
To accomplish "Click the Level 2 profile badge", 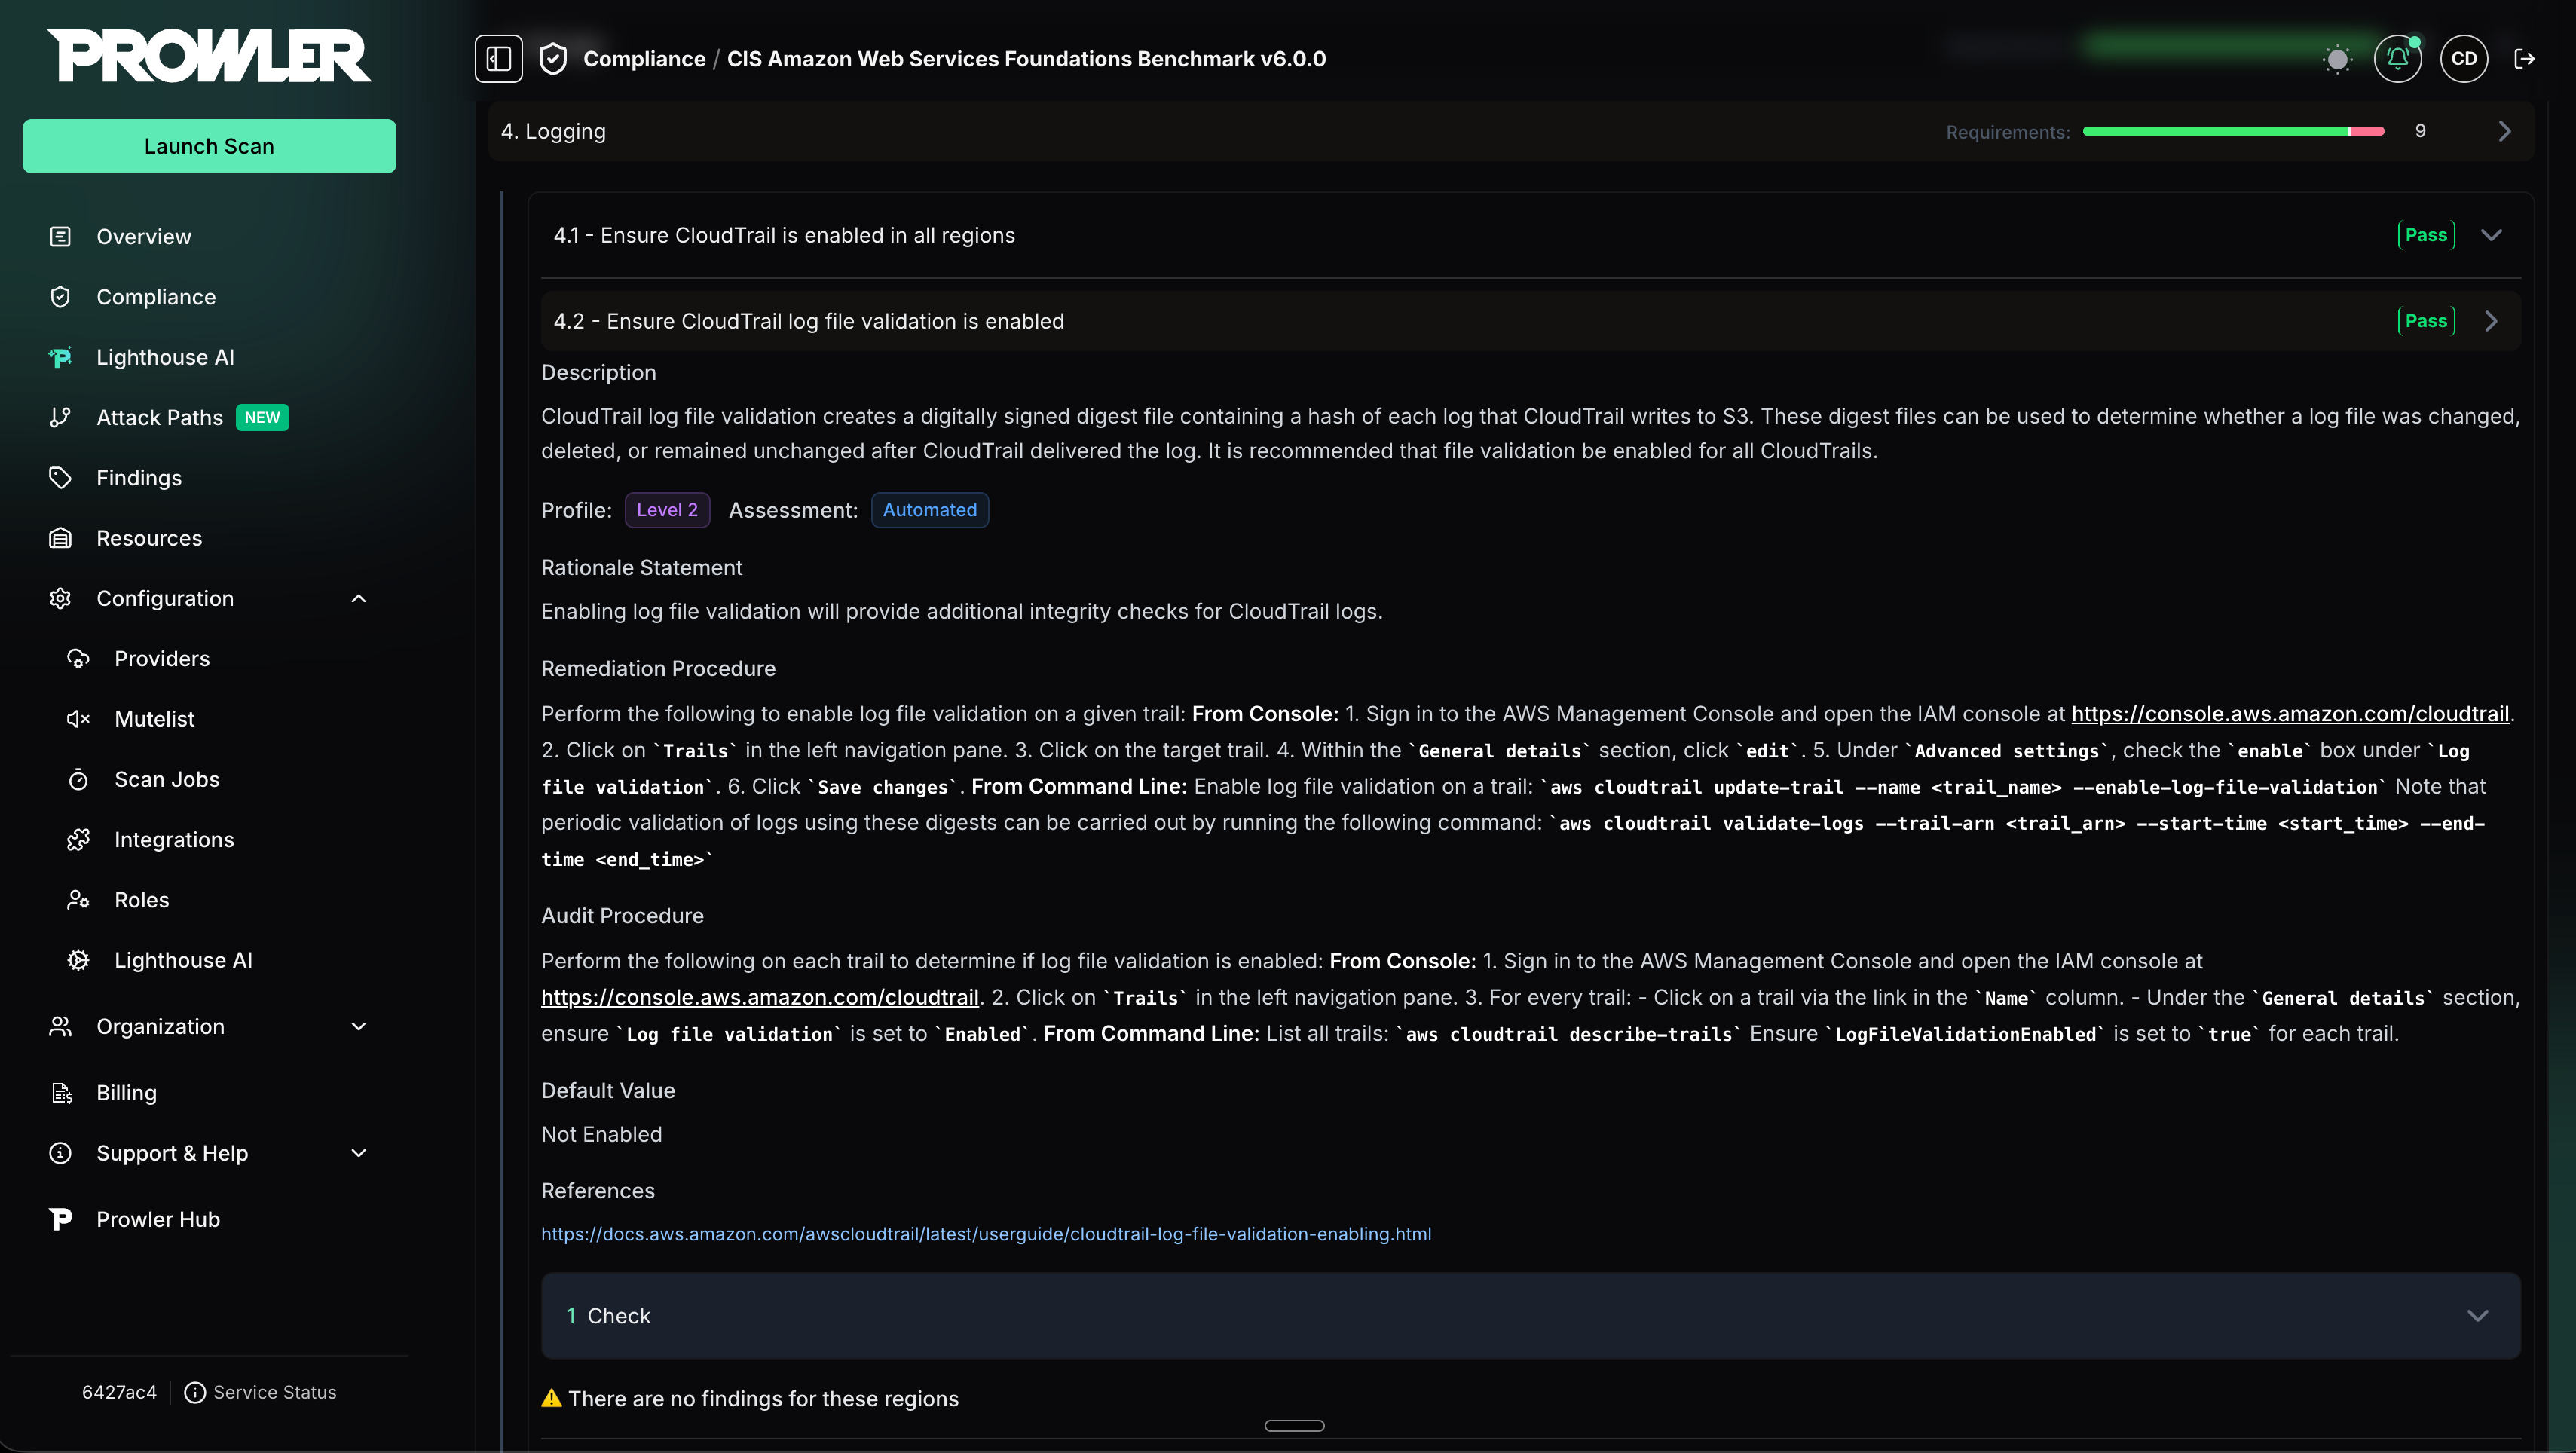I will coord(667,510).
